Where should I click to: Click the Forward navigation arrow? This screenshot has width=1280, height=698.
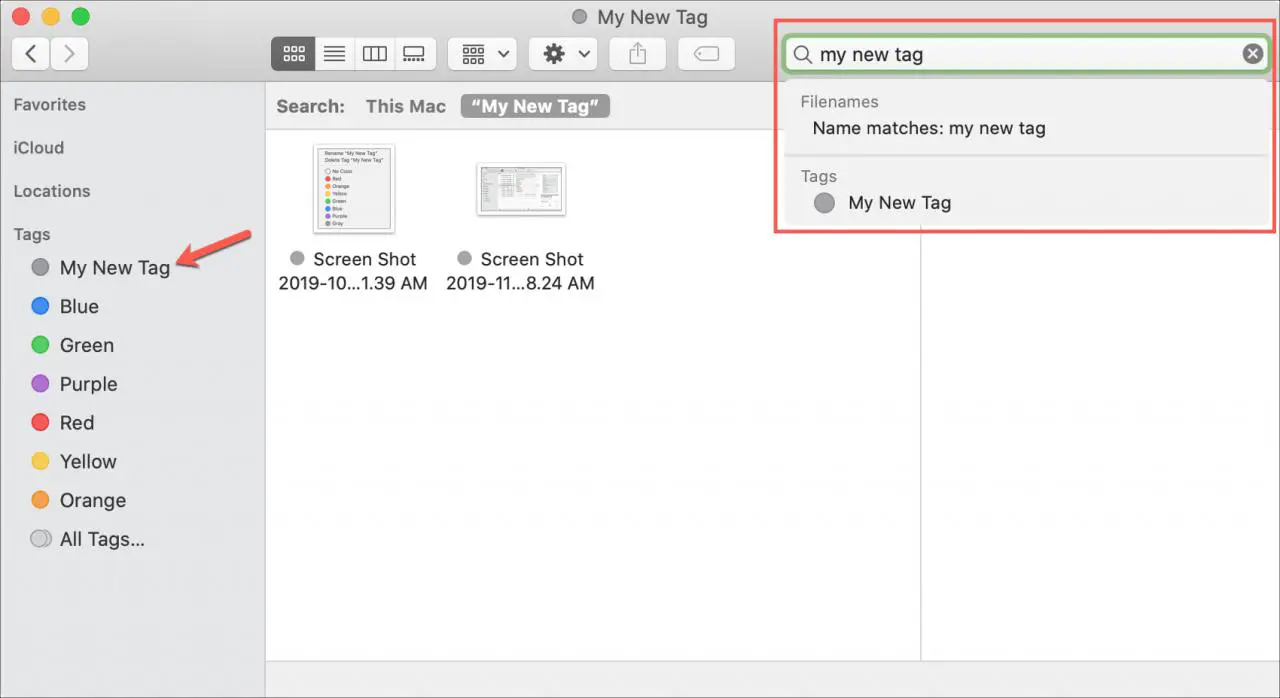click(x=69, y=54)
